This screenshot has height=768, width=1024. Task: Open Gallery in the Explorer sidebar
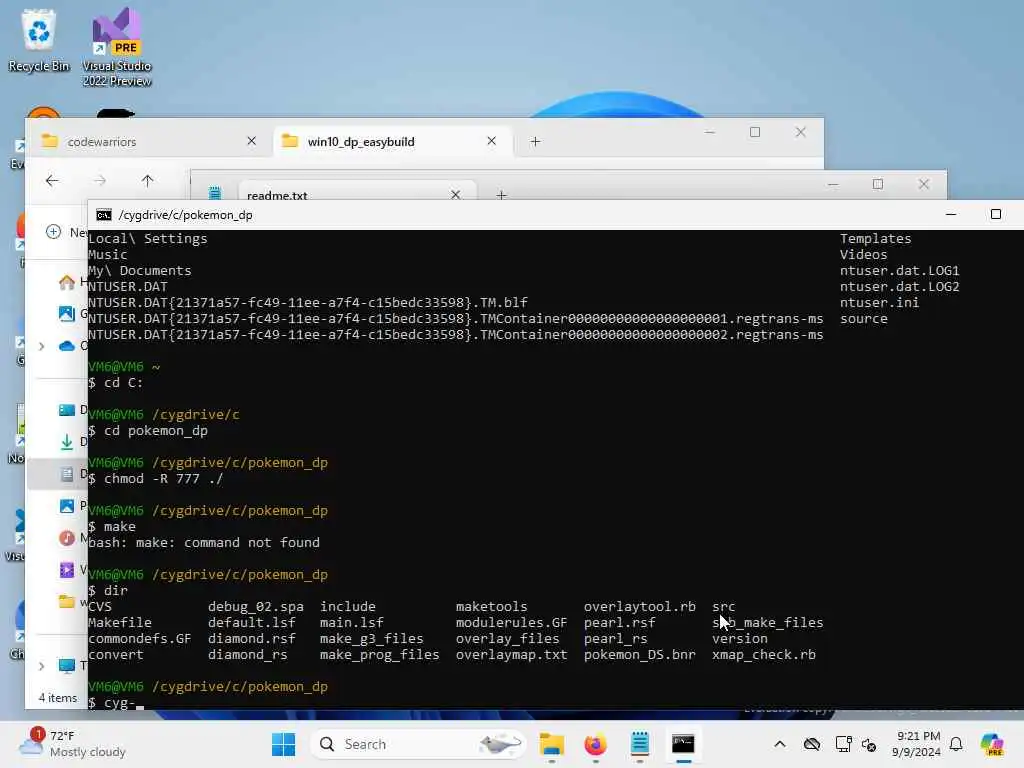pyautogui.click(x=67, y=313)
